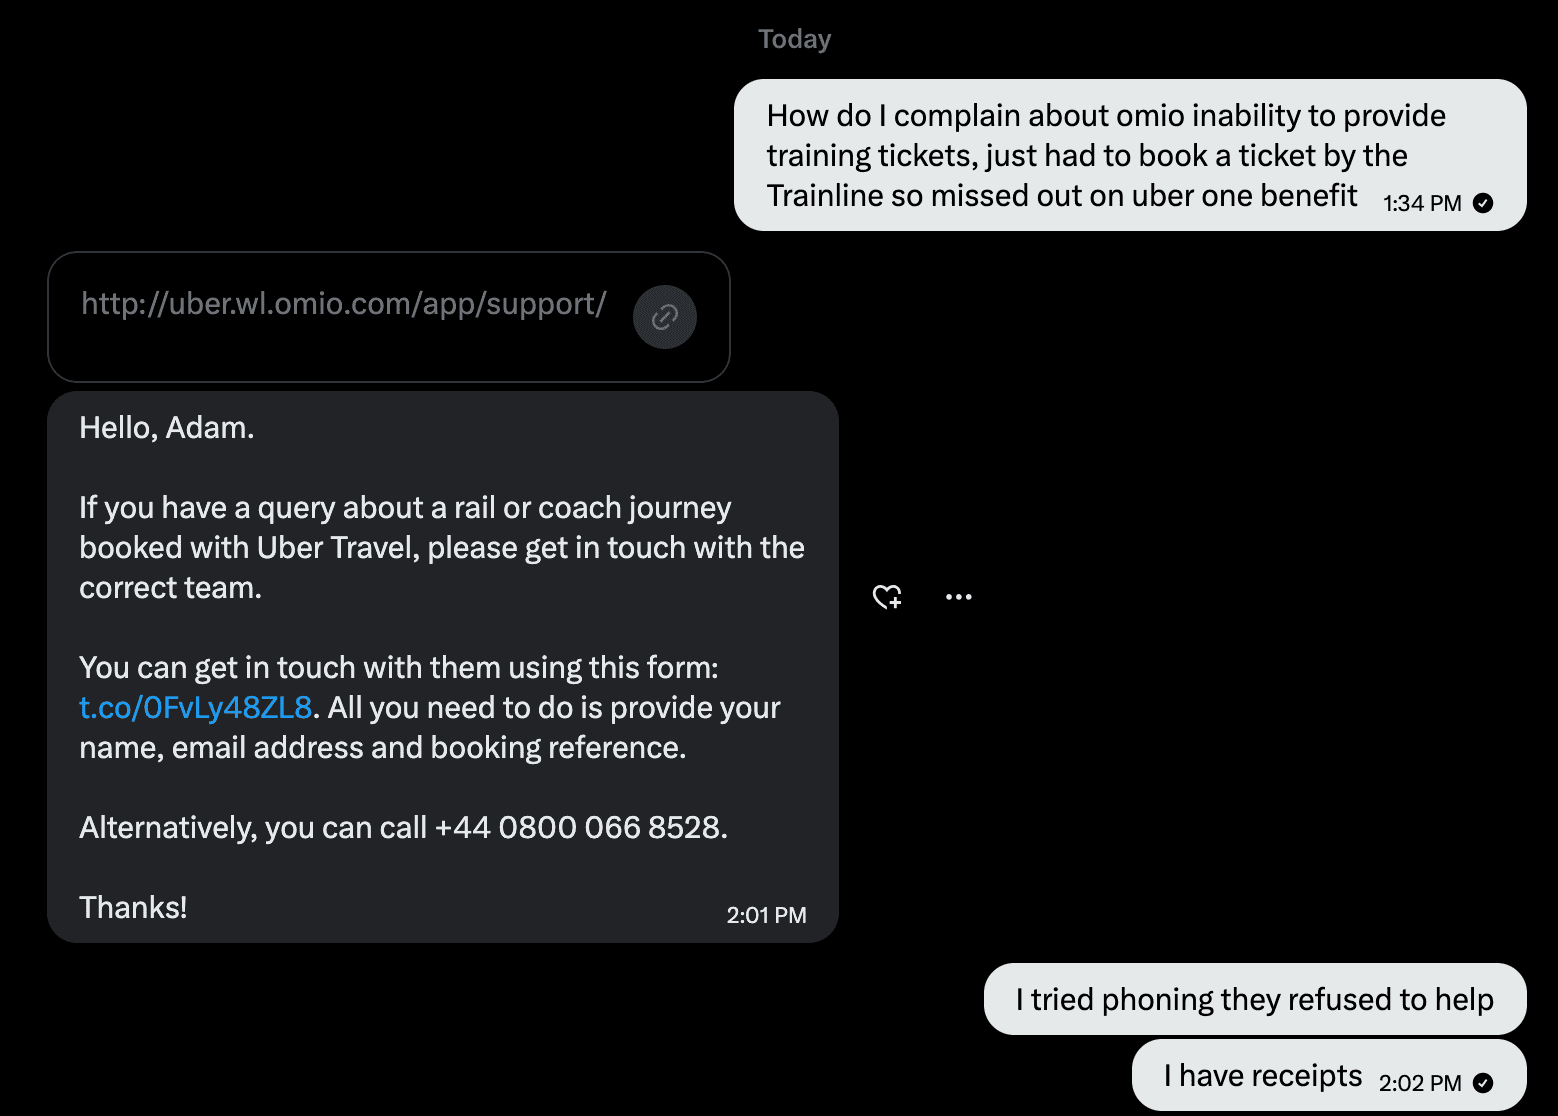Click the 1:34 PM message timestamp

[1421, 203]
